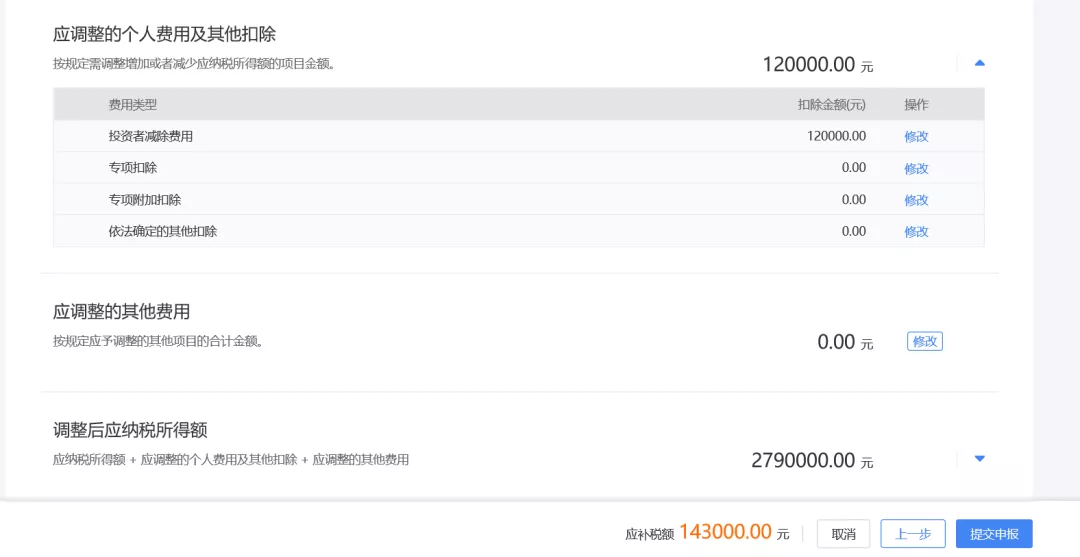Collapse the 应调整的个人费用及其他扣除 section arrow
The height and width of the screenshot is (557, 1080).
[979, 63]
